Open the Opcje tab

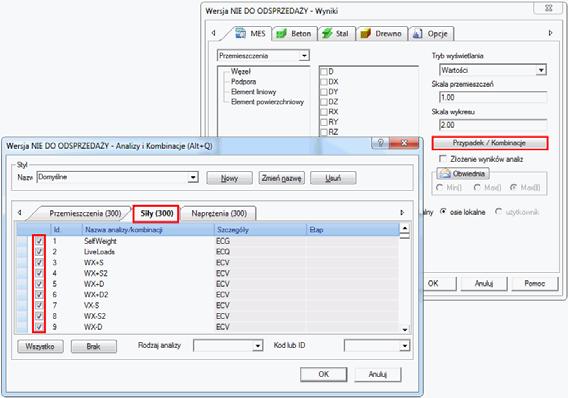click(x=431, y=34)
